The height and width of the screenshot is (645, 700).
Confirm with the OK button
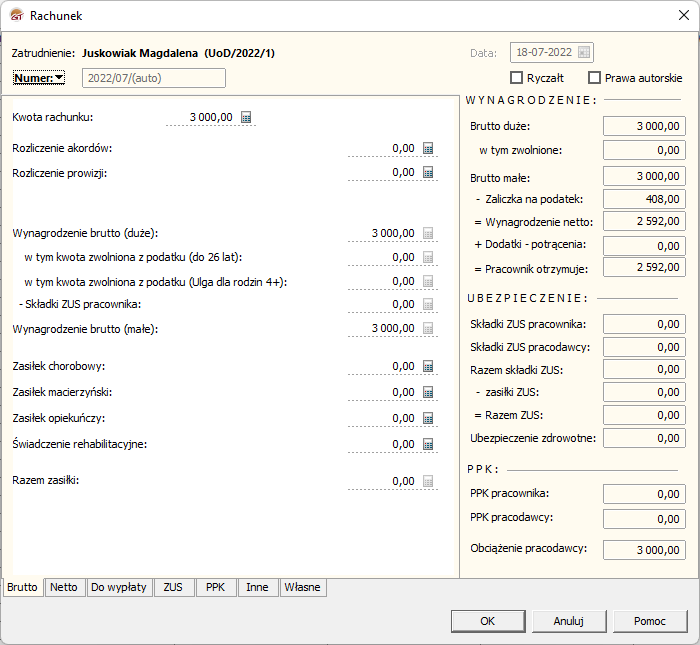(x=488, y=621)
